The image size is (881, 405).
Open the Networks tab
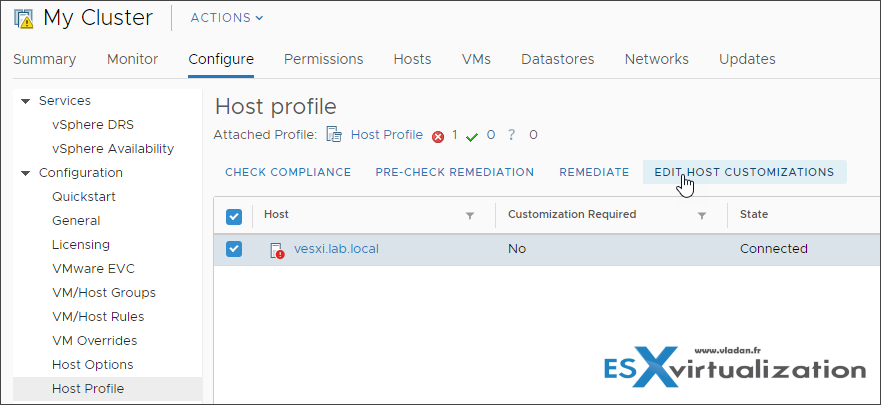click(657, 59)
